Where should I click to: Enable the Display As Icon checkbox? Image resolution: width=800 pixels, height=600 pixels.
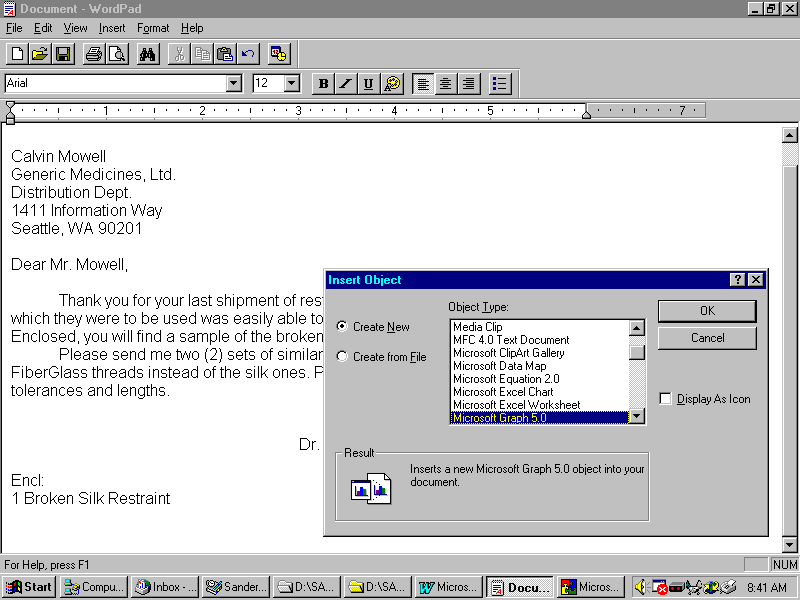[x=666, y=399]
